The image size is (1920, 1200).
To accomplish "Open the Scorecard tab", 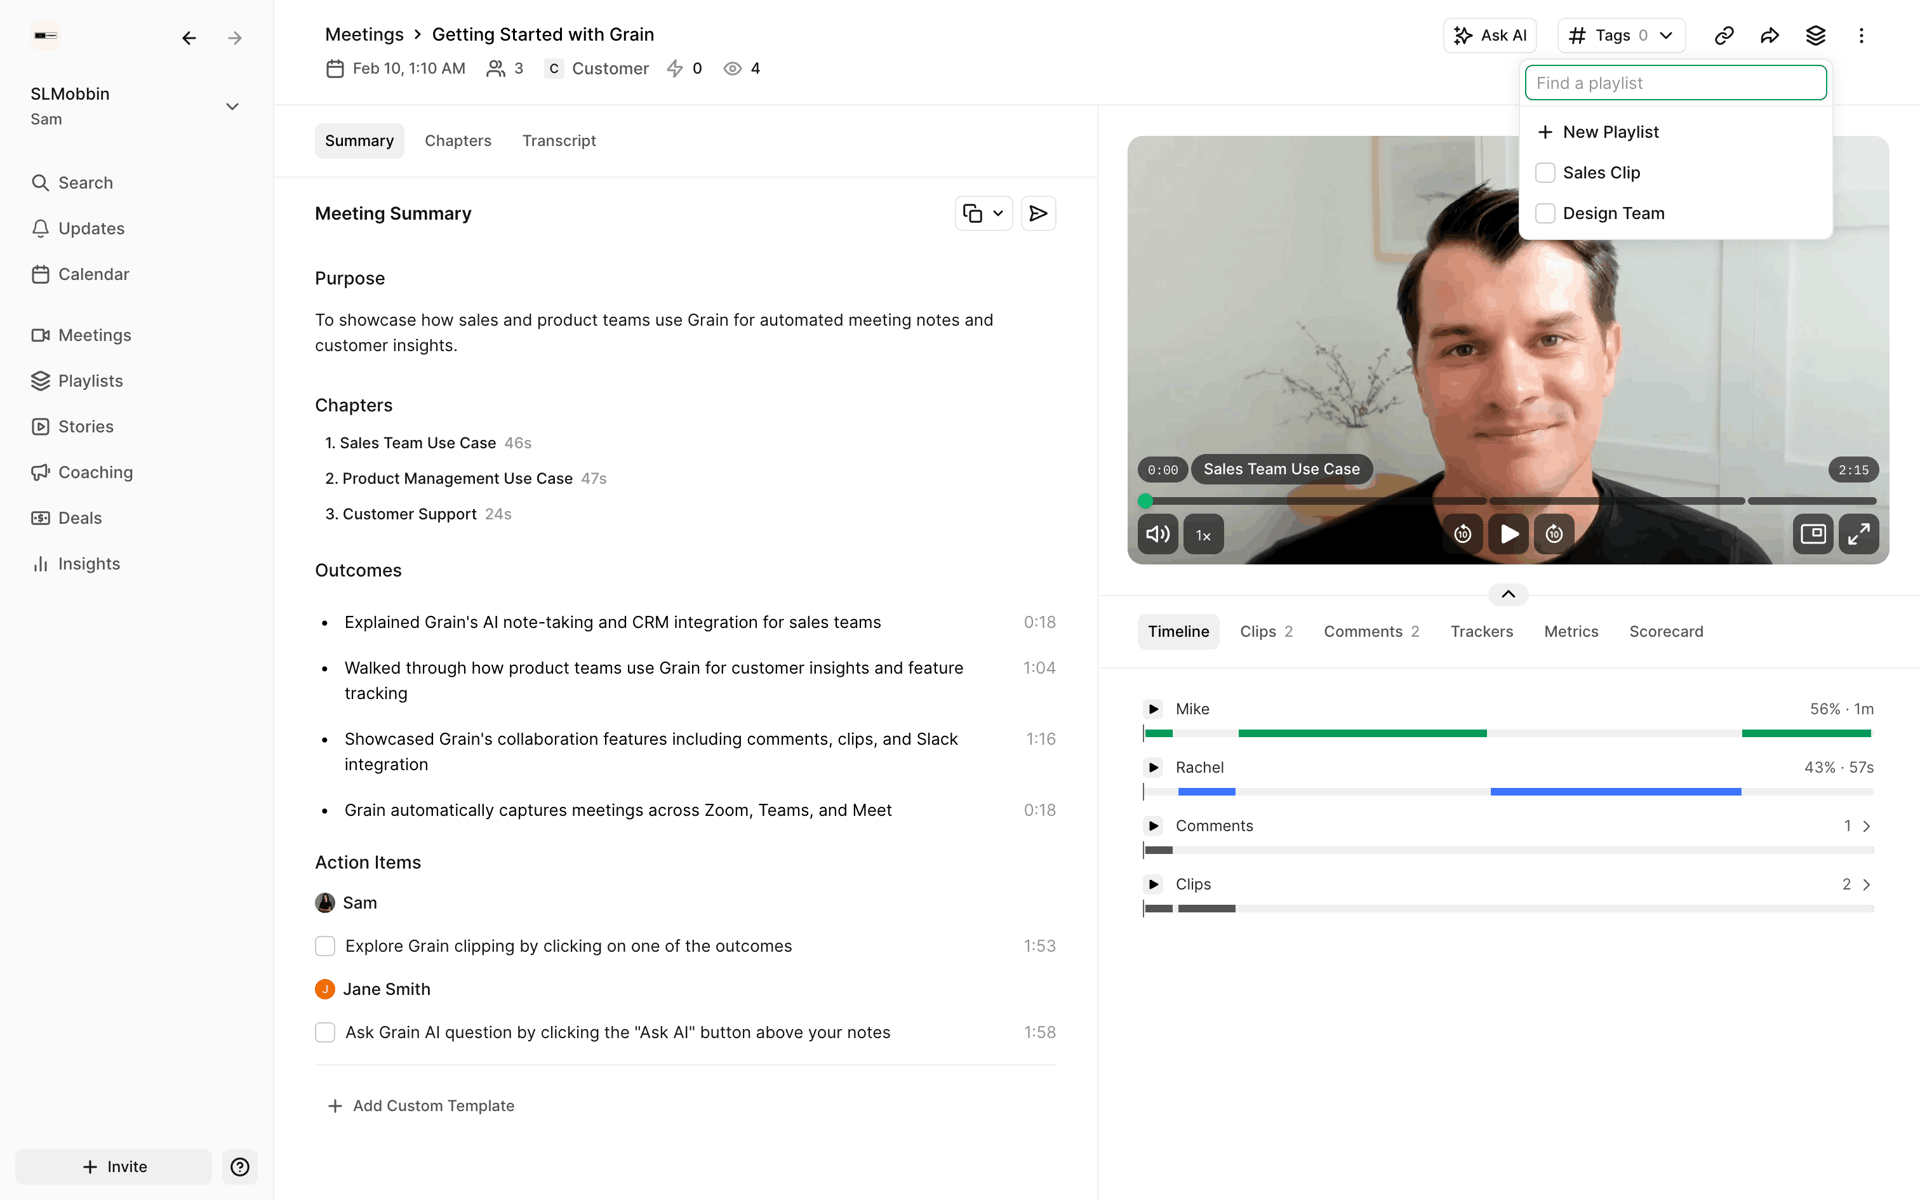I will 1666,632.
